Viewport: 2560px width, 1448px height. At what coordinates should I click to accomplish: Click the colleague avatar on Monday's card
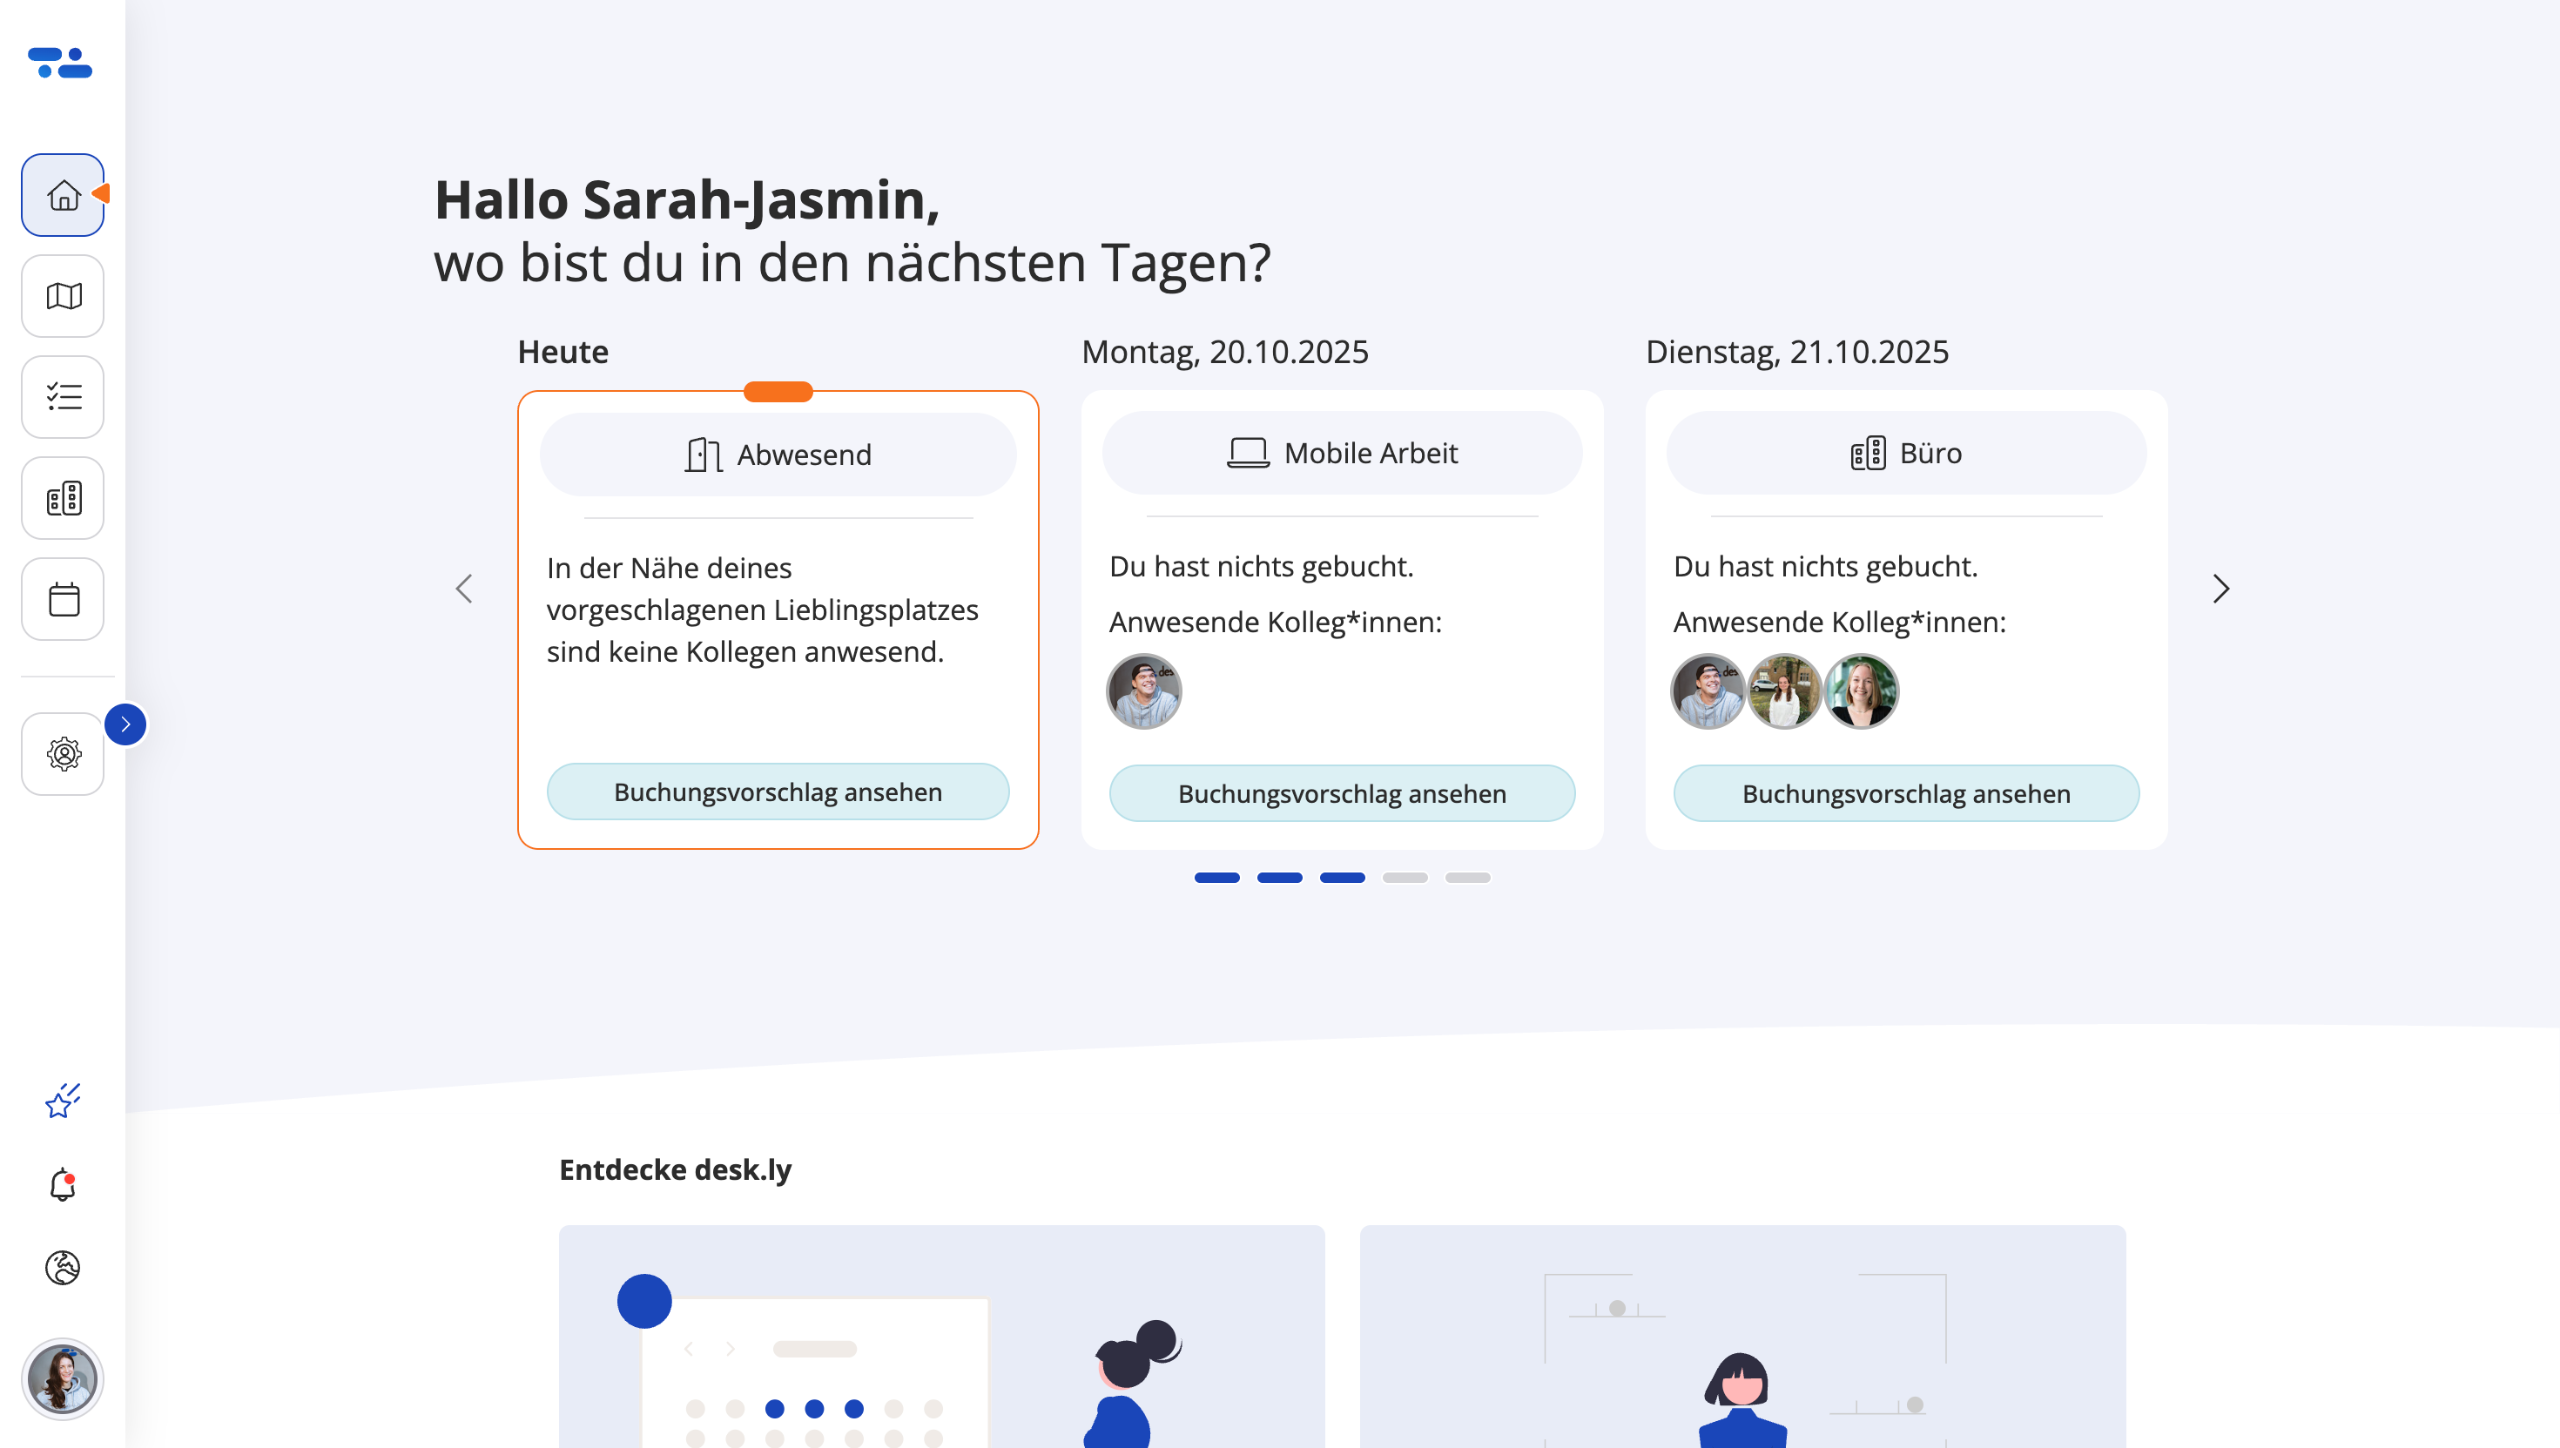click(x=1144, y=691)
